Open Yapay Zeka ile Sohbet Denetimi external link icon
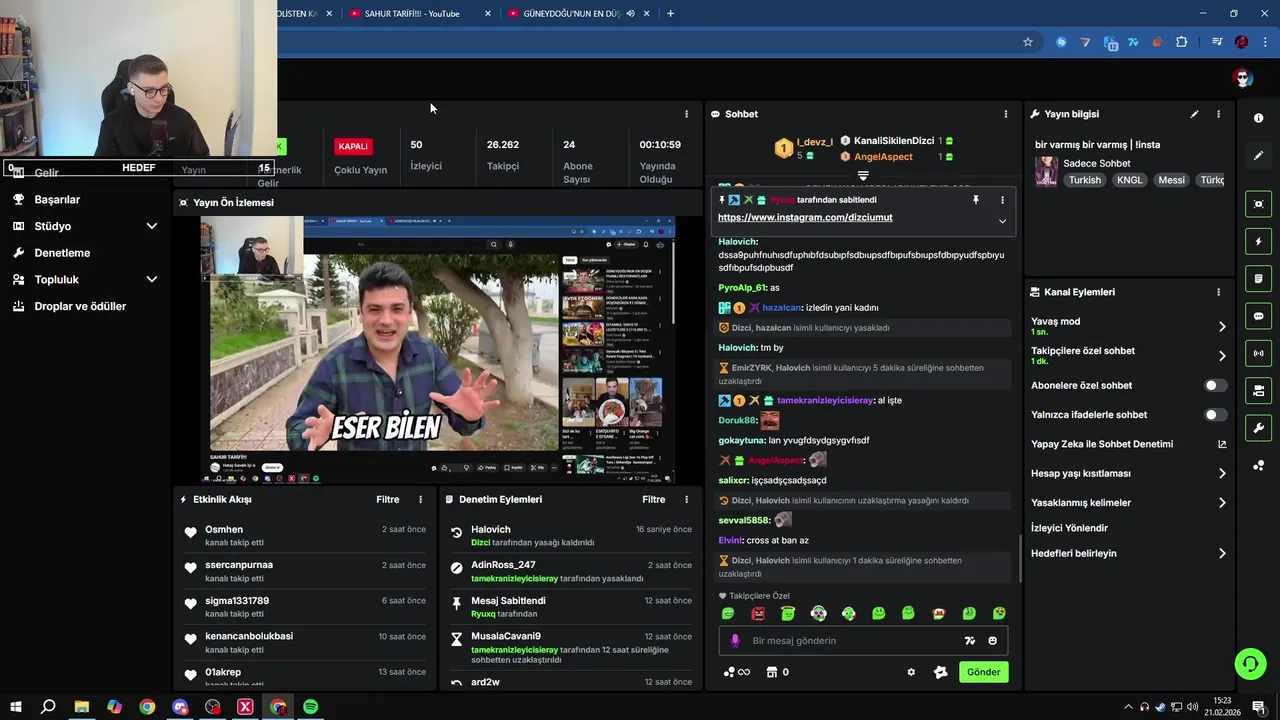Screen dimensions: 1280x720 [x=1222, y=444]
